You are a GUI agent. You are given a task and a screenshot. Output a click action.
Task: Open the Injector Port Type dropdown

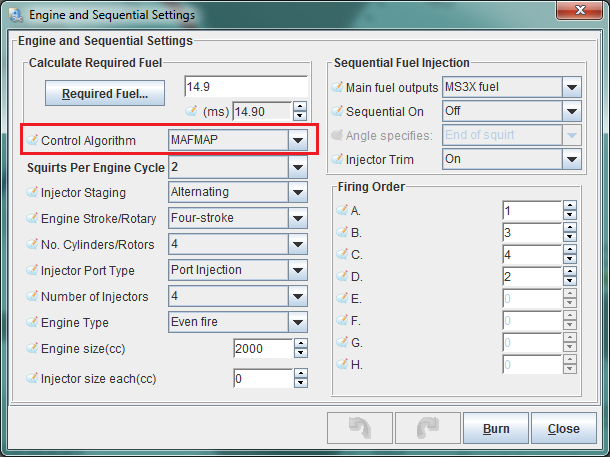click(x=297, y=270)
